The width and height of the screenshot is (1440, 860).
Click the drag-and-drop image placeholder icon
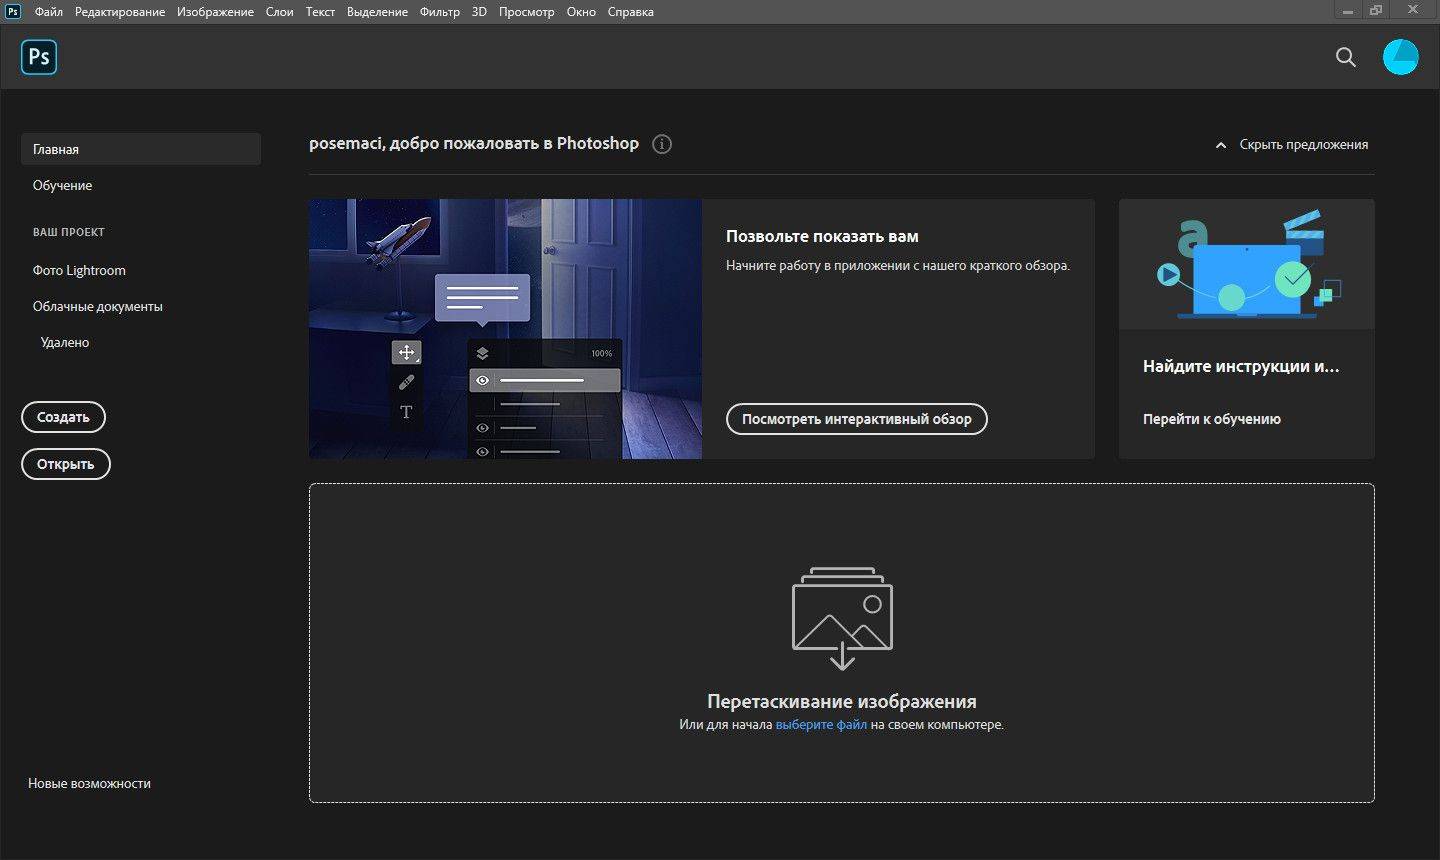(842, 618)
